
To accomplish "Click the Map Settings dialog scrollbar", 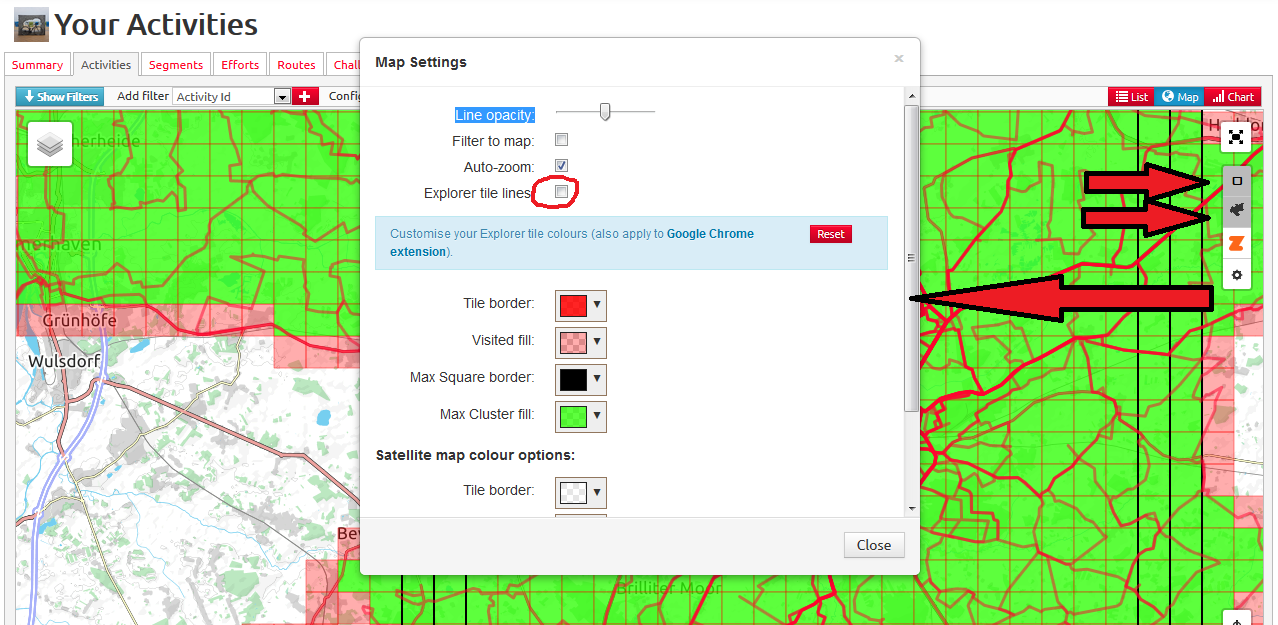I will click(x=910, y=257).
